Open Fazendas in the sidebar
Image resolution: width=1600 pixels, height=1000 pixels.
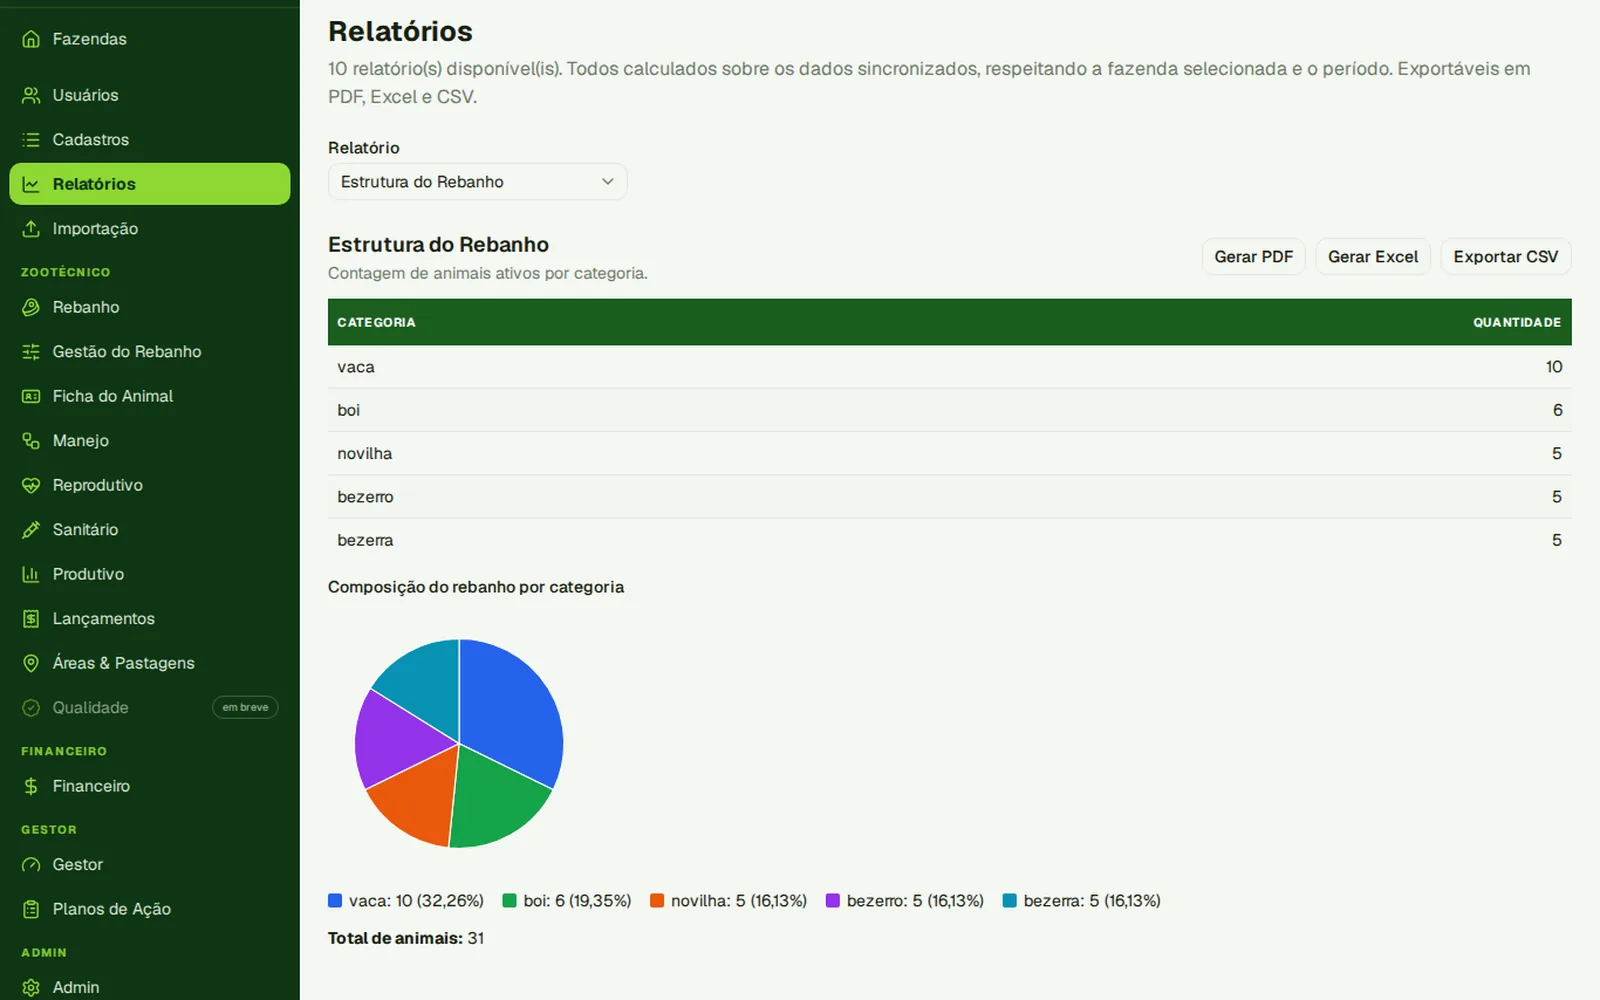150,39
